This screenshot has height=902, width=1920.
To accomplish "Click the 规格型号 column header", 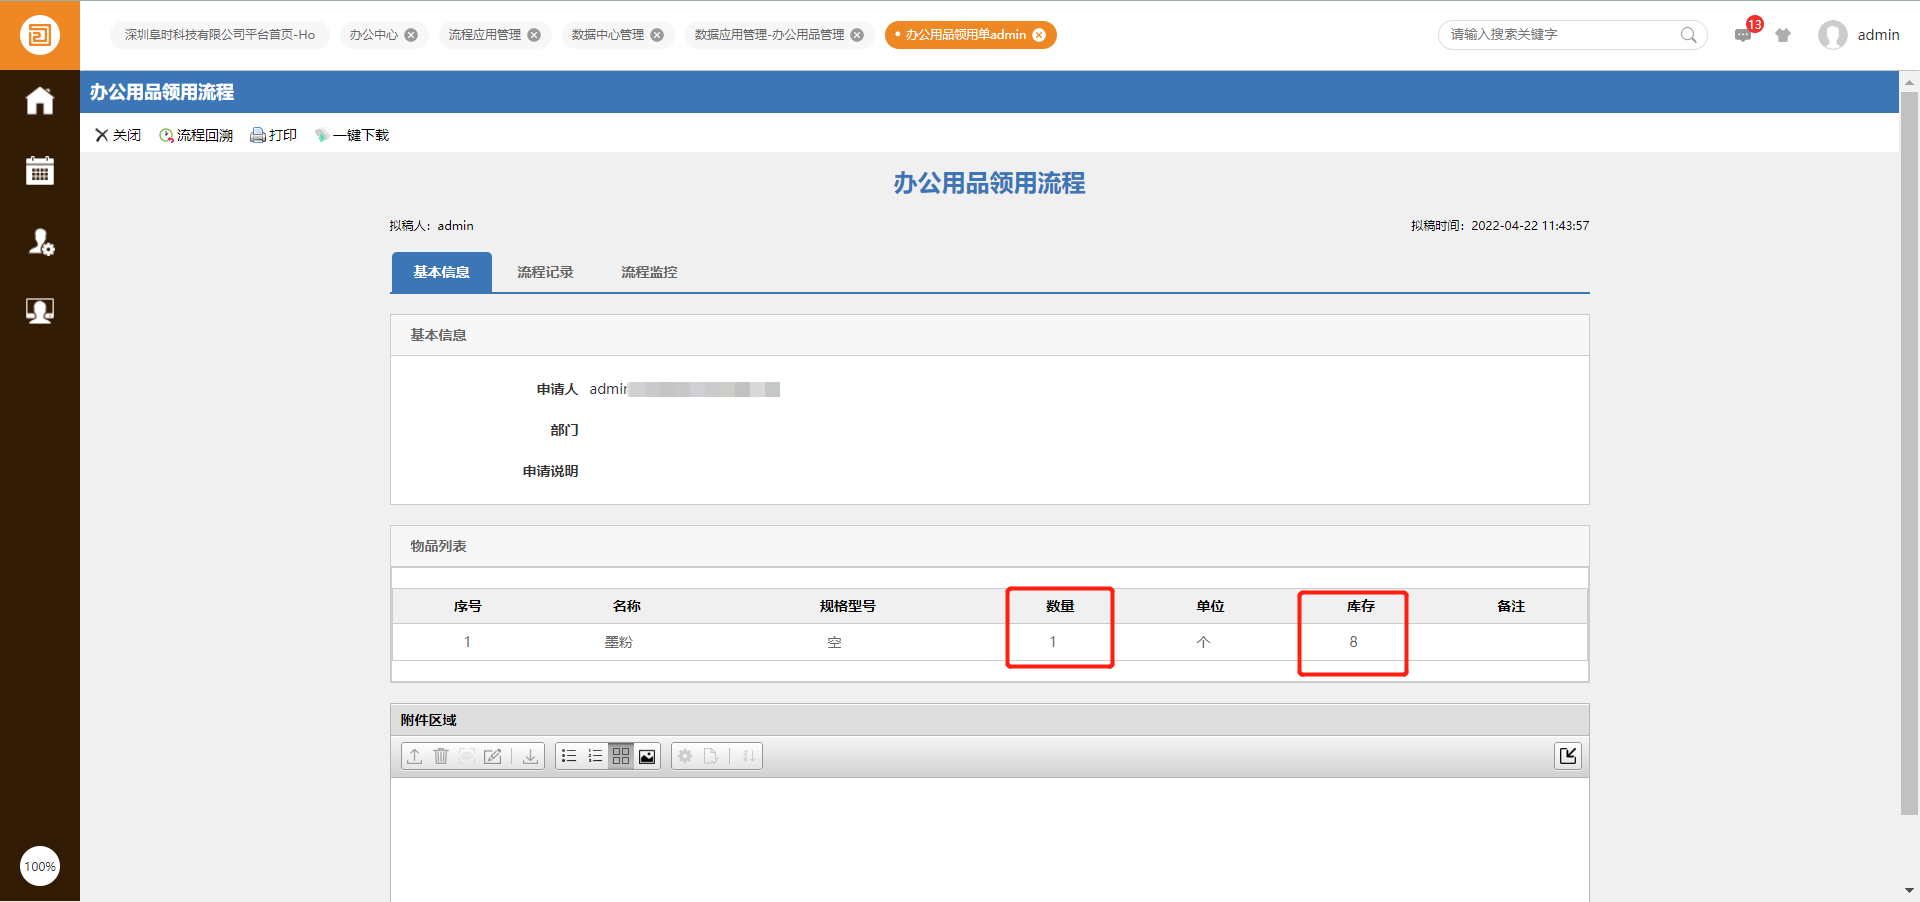I will pyautogui.click(x=848, y=606).
